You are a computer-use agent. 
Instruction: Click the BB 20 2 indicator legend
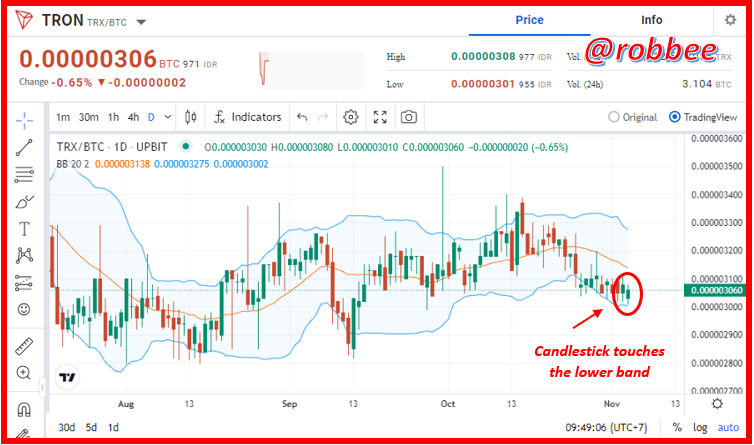coord(73,164)
